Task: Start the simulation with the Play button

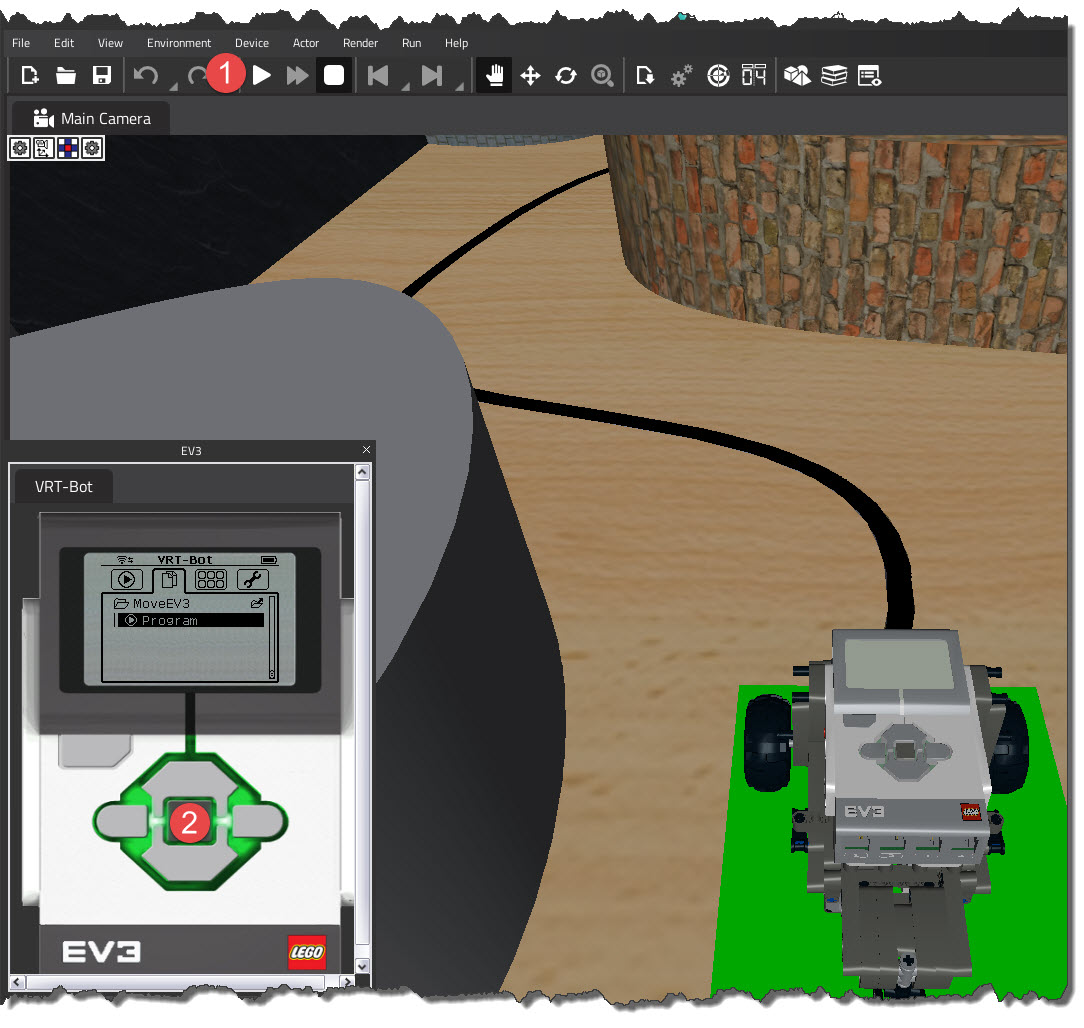Action: coord(261,75)
